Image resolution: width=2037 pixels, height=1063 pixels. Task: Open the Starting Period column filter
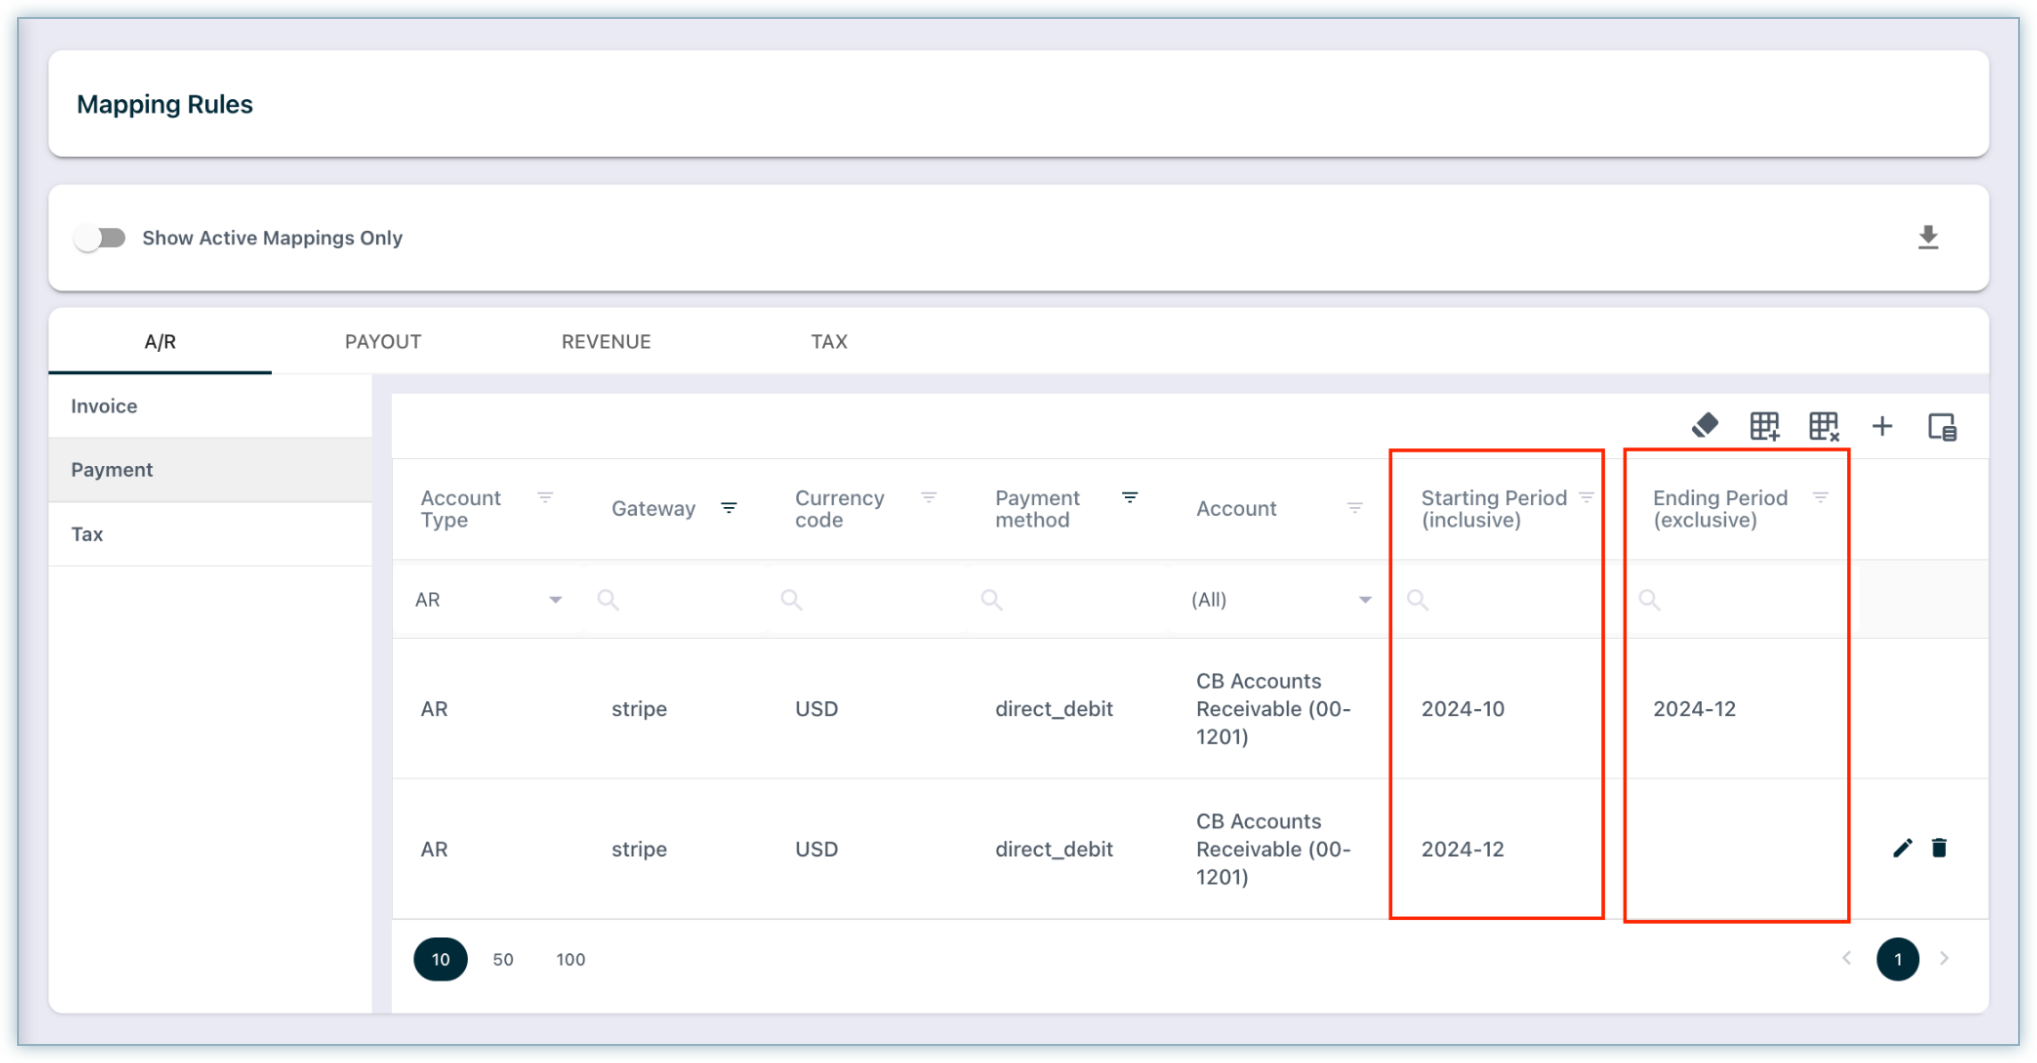(1586, 497)
